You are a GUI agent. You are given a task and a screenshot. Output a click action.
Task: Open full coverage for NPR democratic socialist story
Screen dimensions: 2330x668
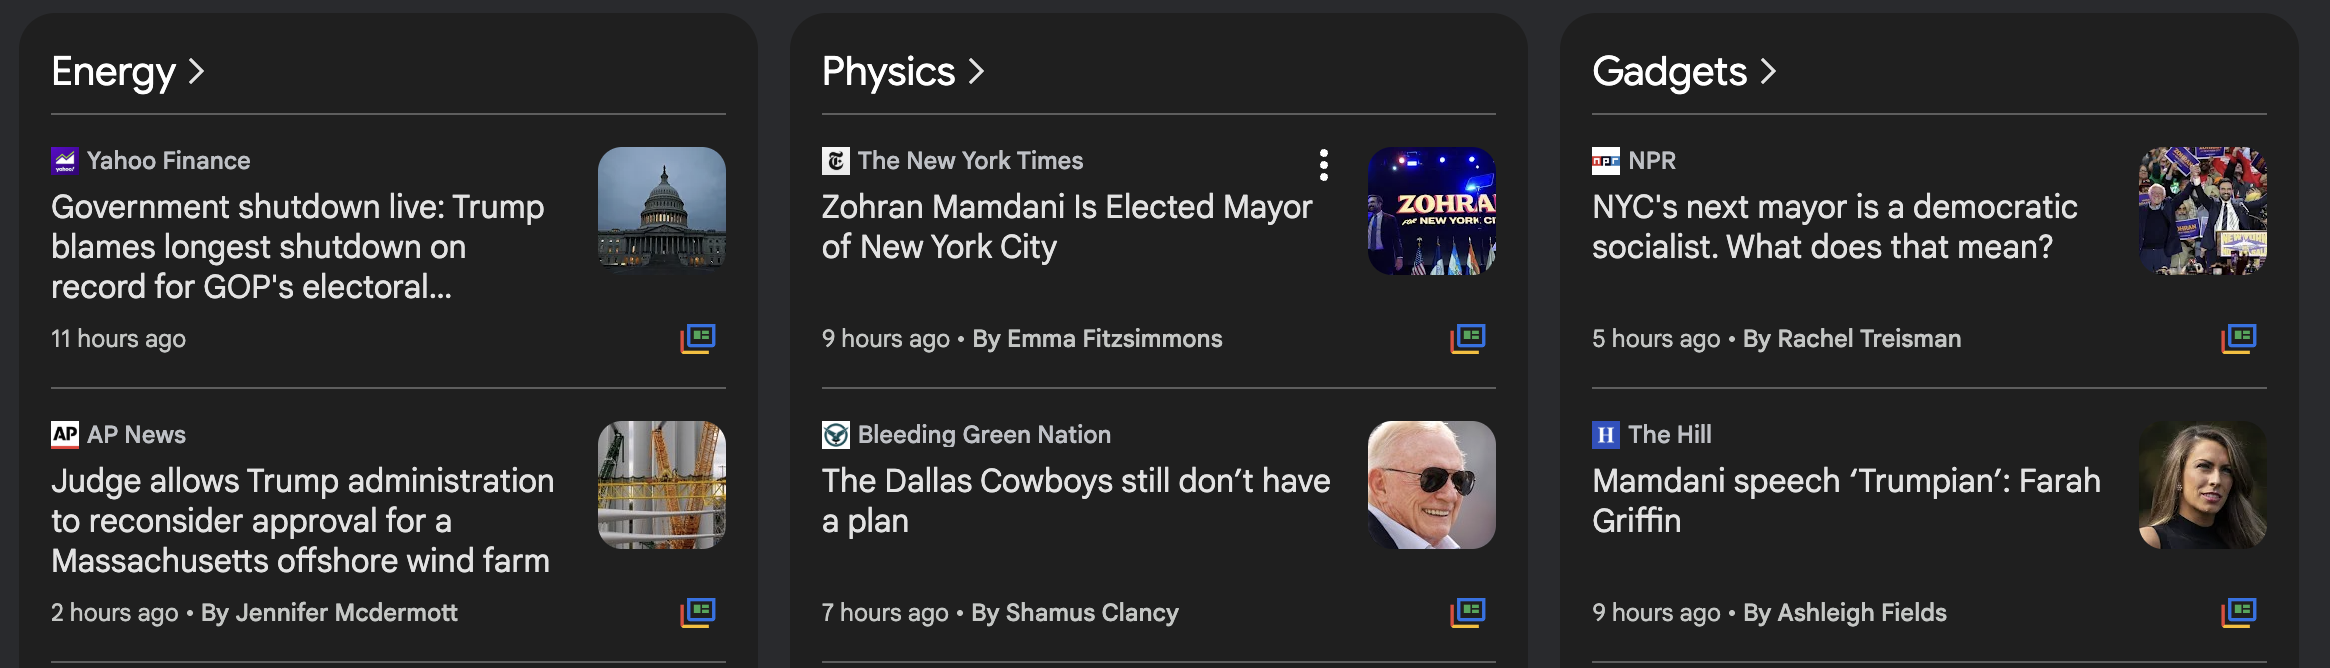[2239, 339]
